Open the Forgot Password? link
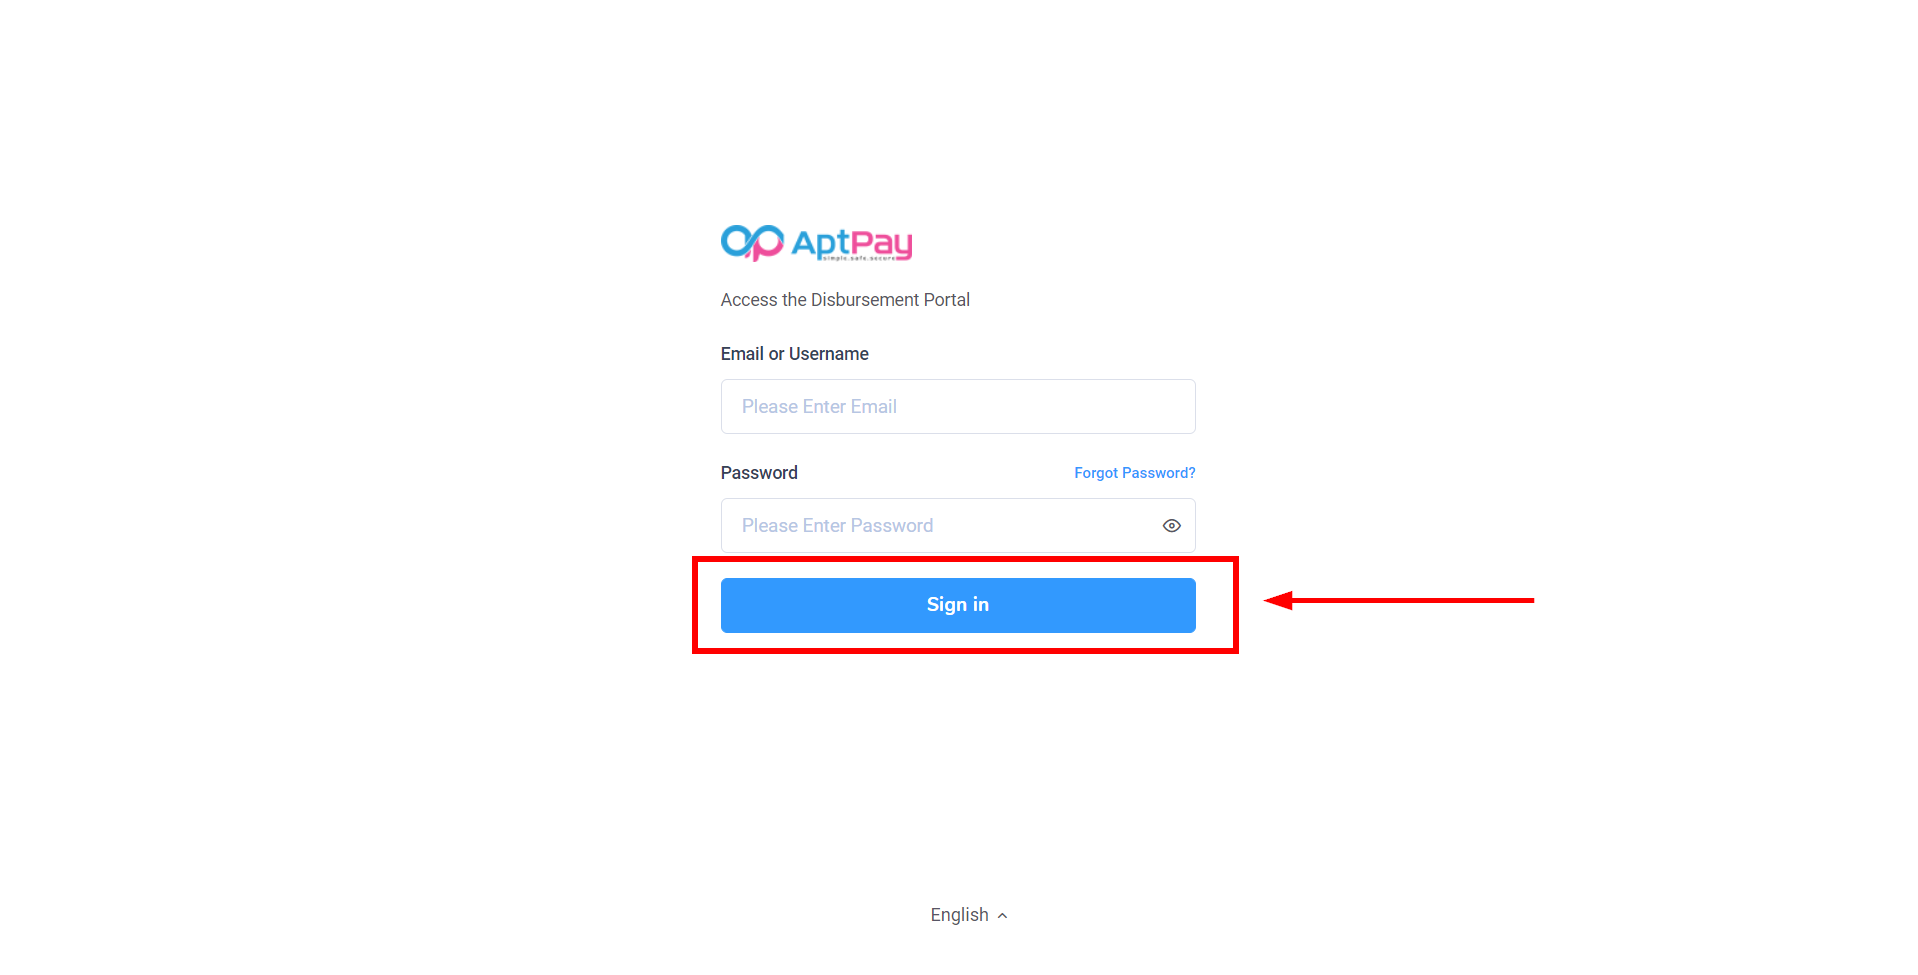The width and height of the screenshot is (1918, 975). [x=1134, y=473]
